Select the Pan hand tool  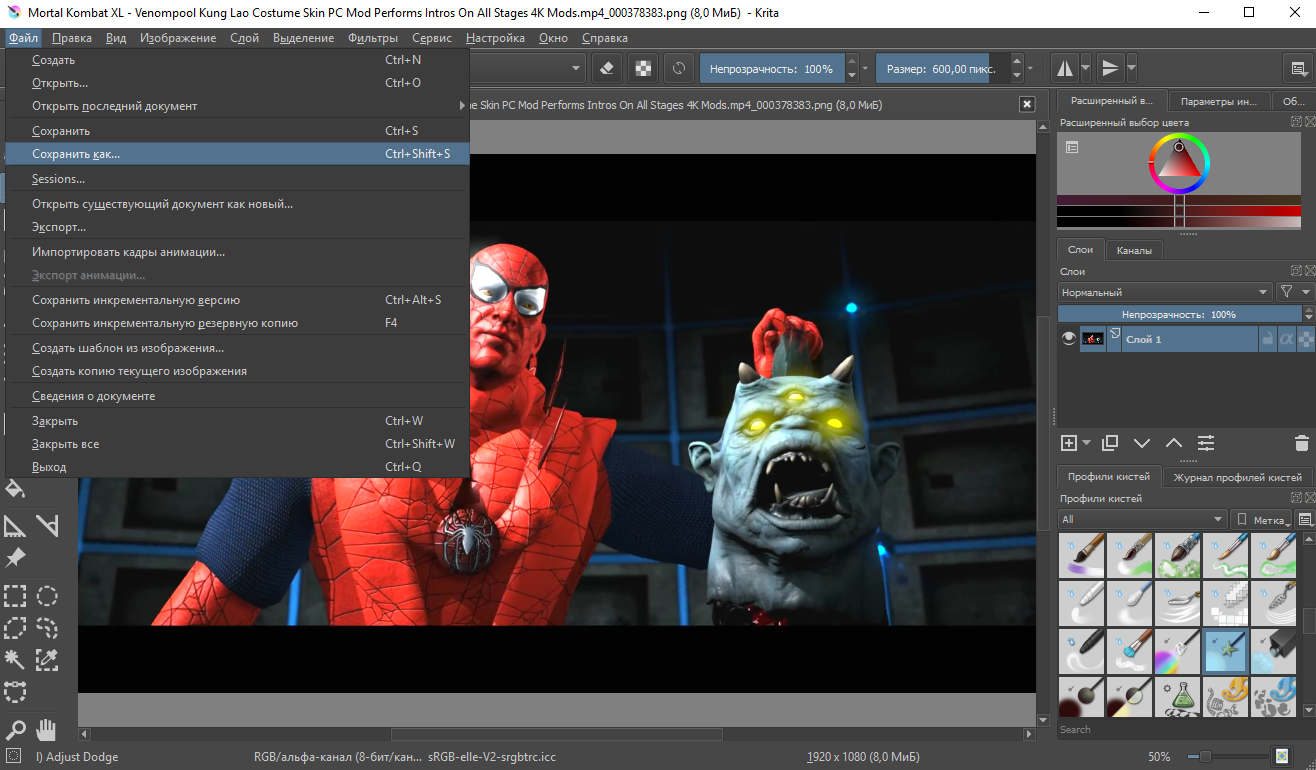tap(47, 730)
